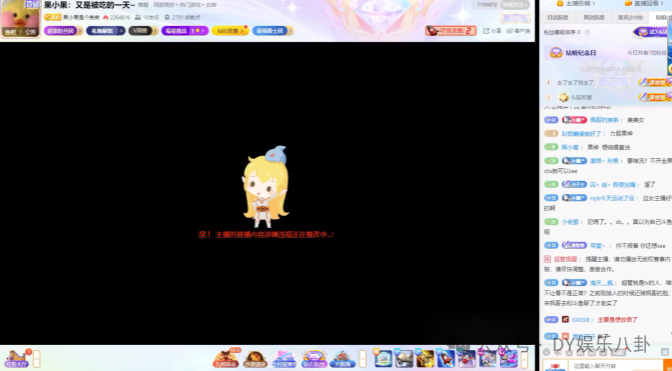Open the orange activity icon with NEW badge
The image size is (672, 371).
click(226, 358)
